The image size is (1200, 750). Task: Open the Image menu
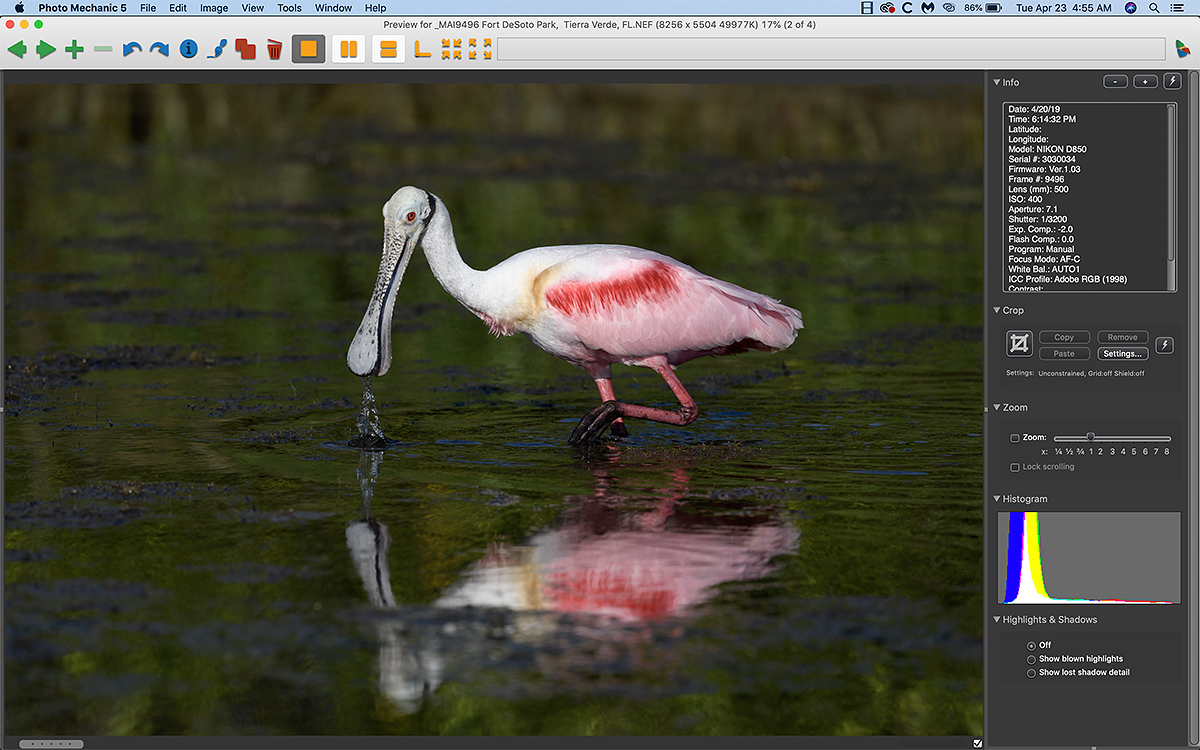tap(214, 8)
